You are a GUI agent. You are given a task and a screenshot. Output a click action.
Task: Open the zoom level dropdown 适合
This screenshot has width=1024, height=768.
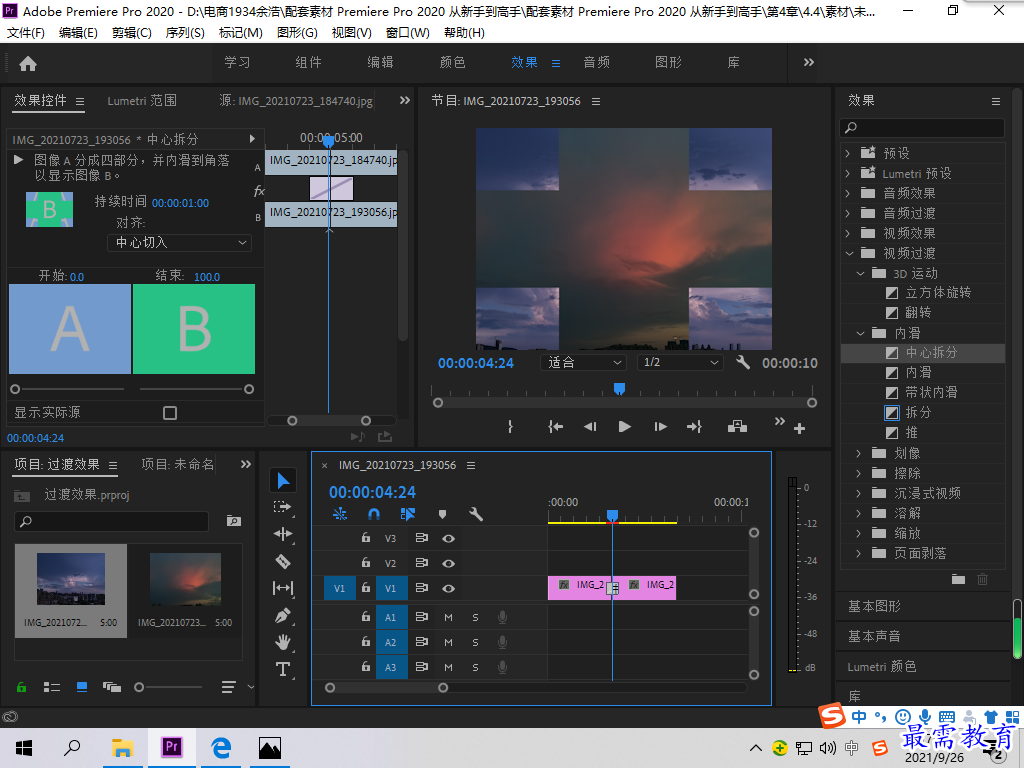tap(583, 362)
